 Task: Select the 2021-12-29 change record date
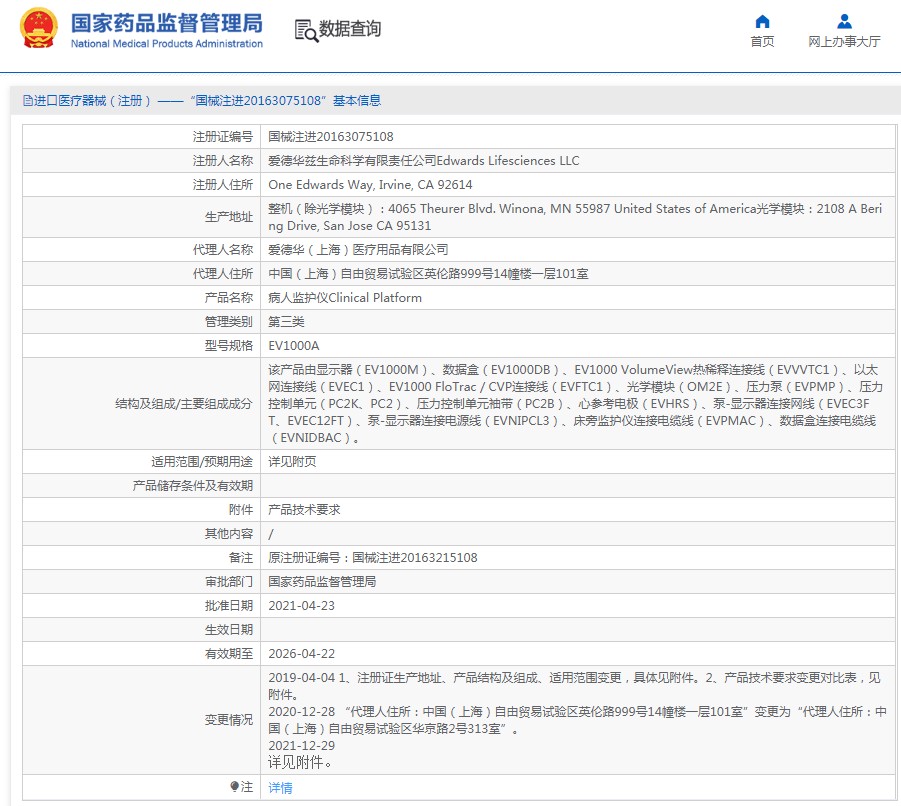pyautogui.click(x=301, y=746)
